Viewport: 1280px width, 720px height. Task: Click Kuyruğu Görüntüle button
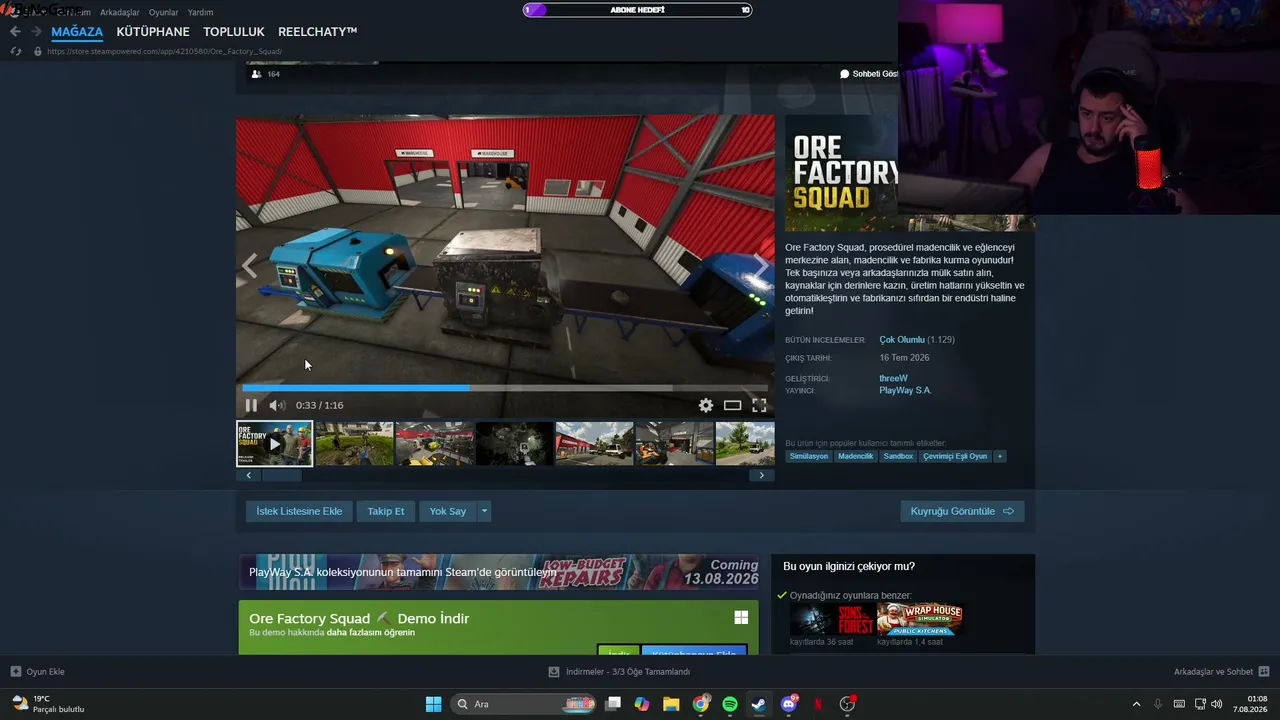click(962, 511)
